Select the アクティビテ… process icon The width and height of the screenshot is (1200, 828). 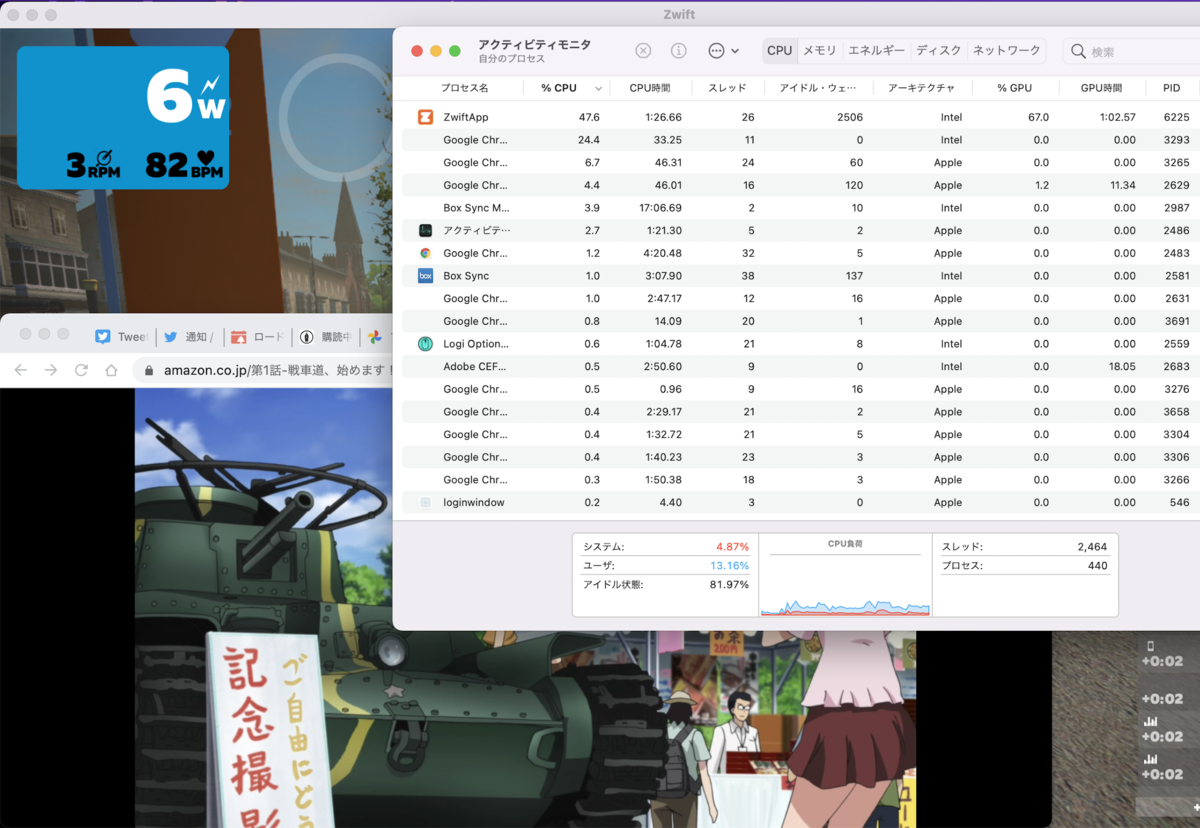tap(425, 230)
